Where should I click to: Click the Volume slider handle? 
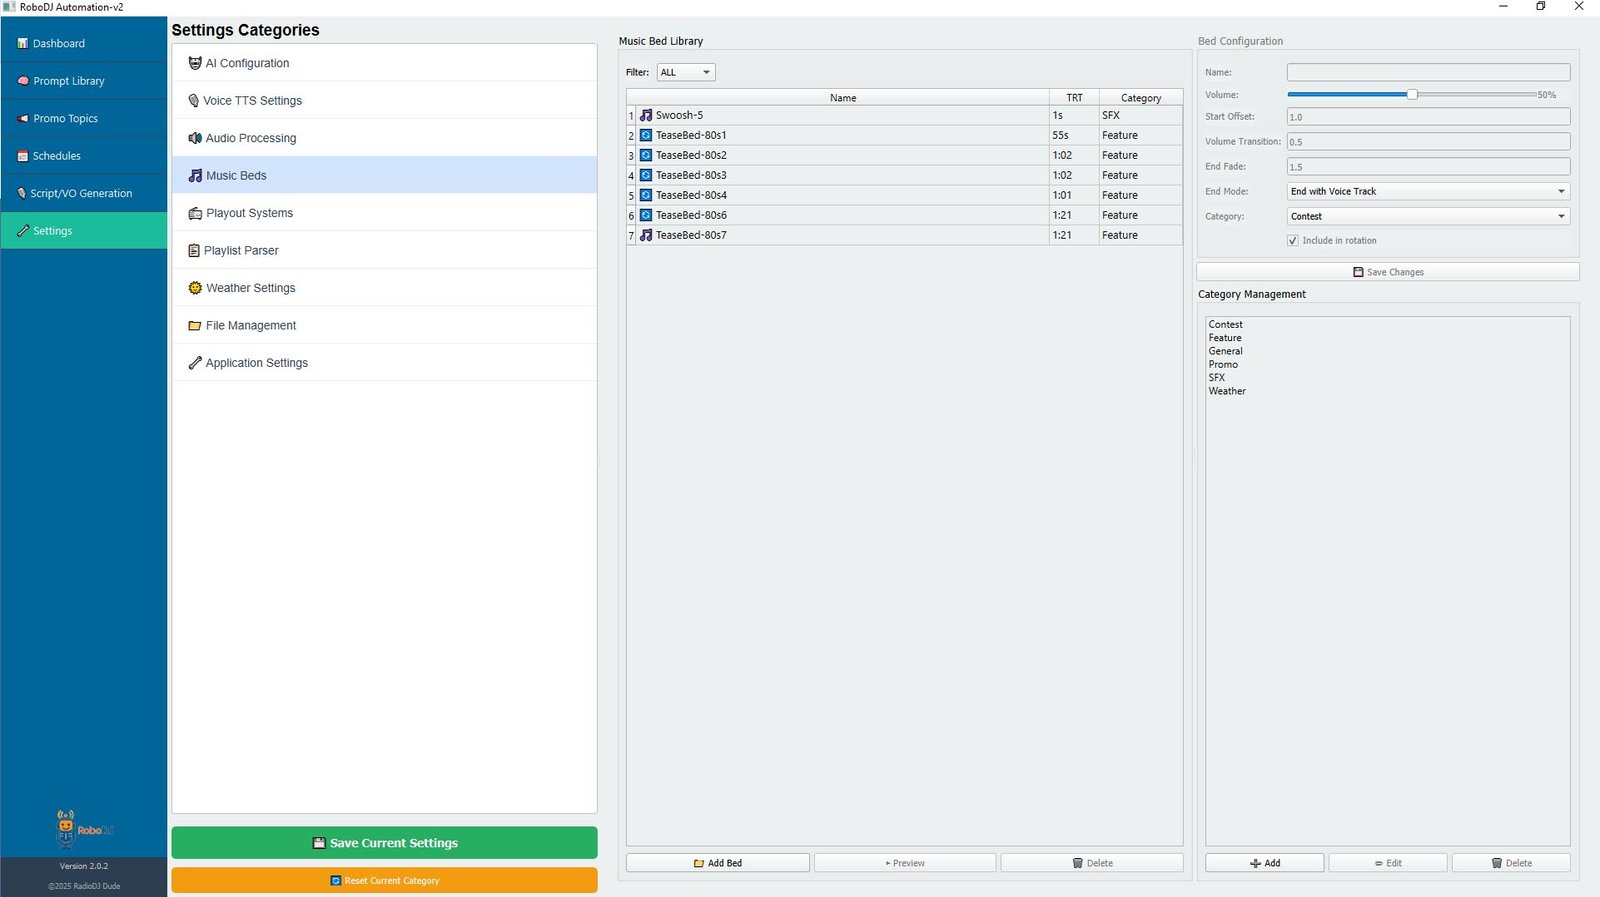[1412, 94]
